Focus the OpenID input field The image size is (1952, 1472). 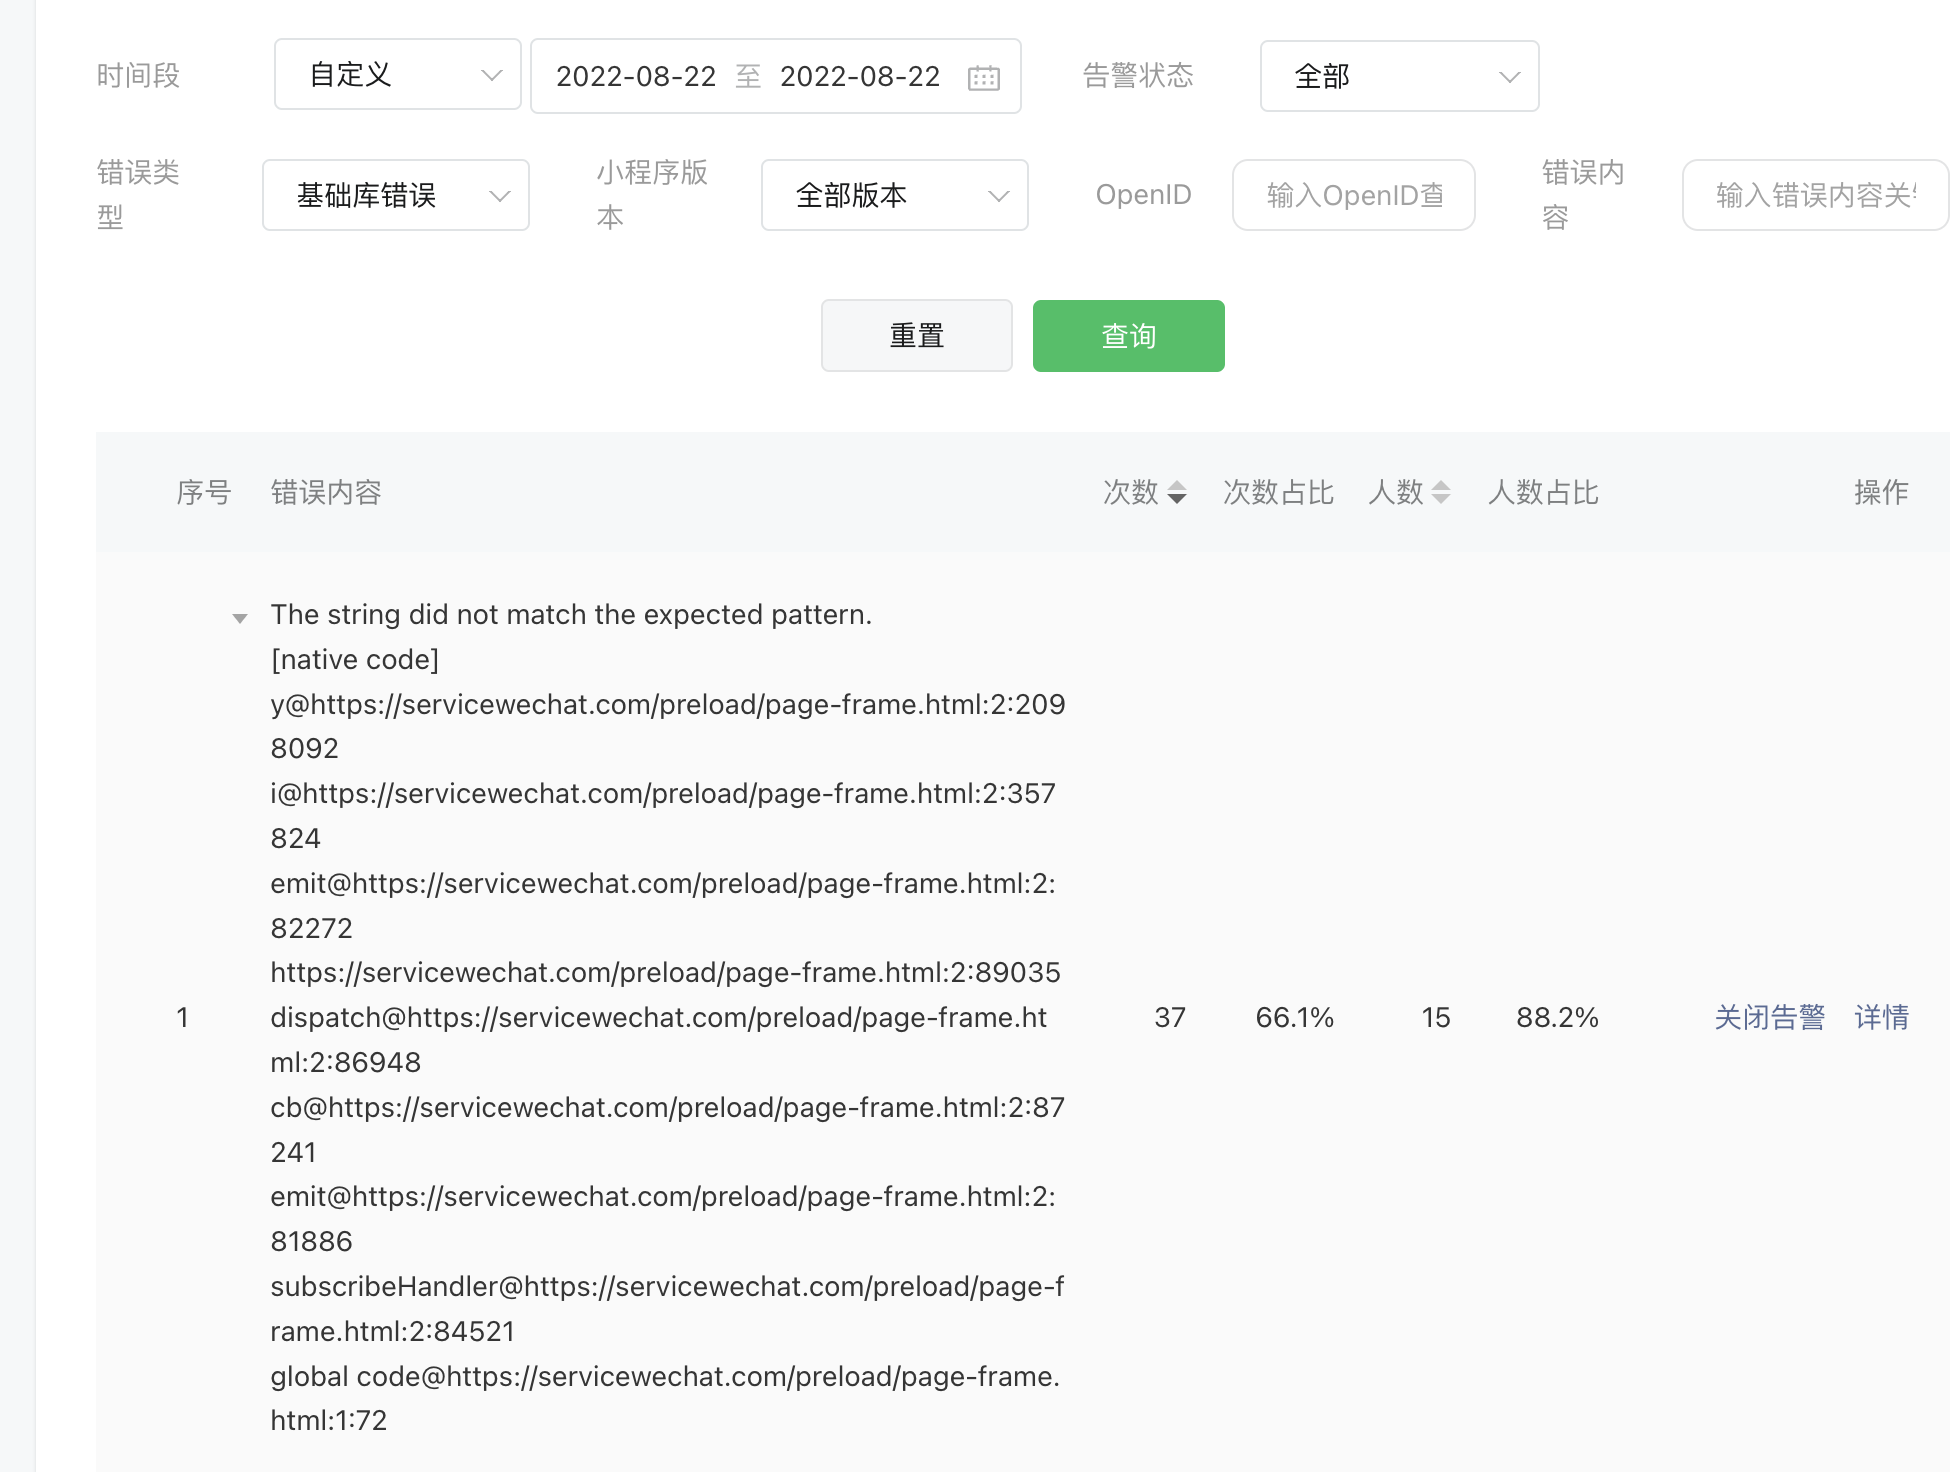point(1353,195)
